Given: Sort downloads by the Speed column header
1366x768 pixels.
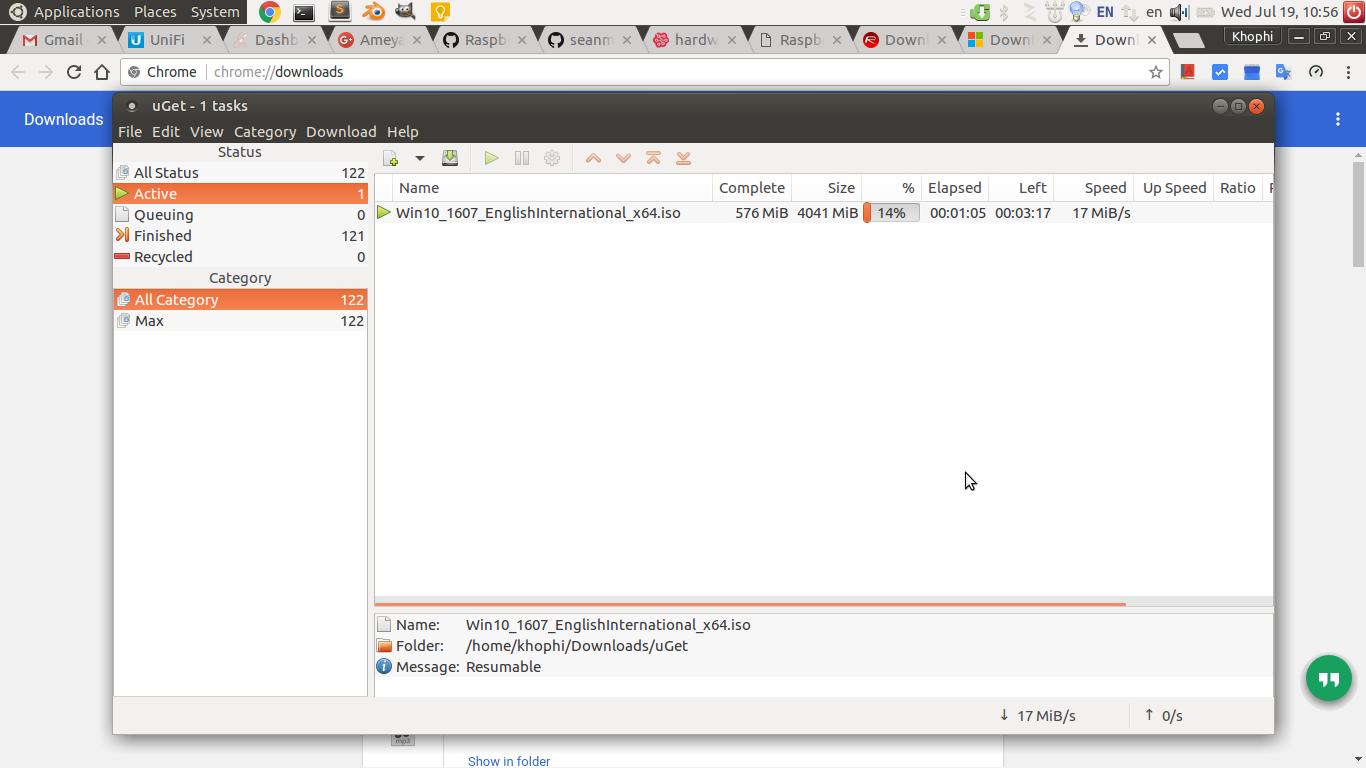Looking at the screenshot, I should coord(1105,188).
